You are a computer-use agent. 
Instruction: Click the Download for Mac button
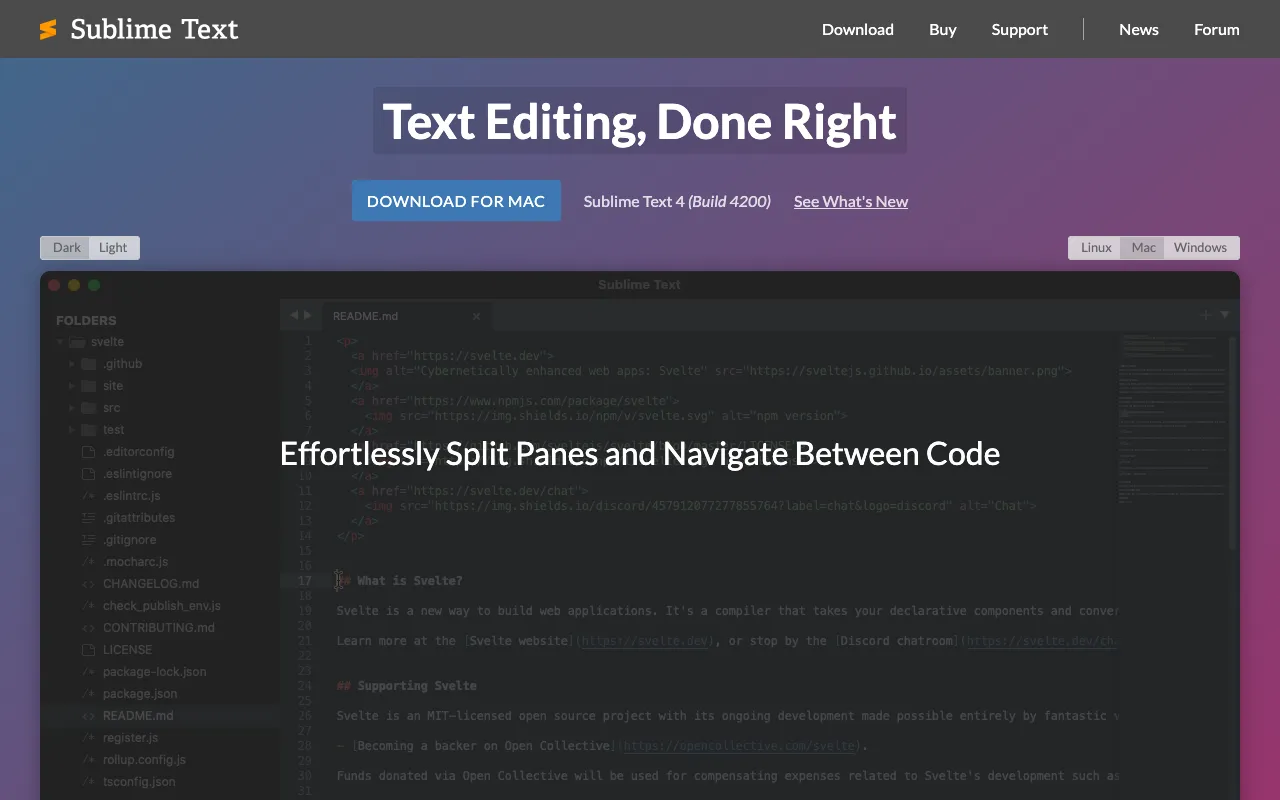tap(456, 200)
